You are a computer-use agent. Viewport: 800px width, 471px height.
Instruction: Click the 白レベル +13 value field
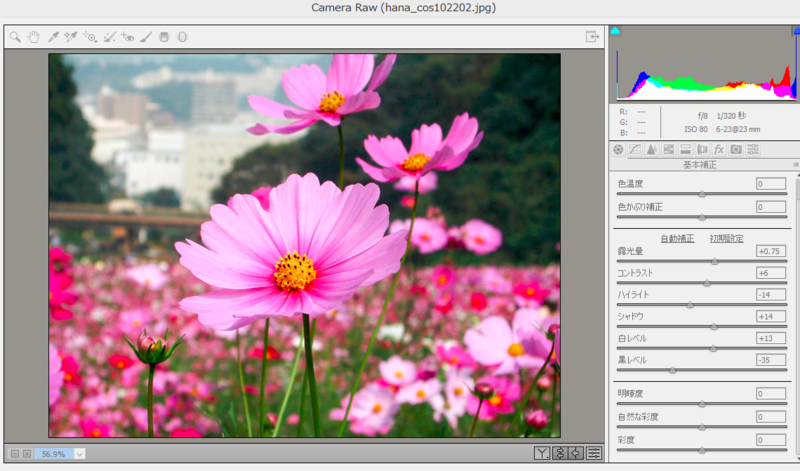pos(771,338)
